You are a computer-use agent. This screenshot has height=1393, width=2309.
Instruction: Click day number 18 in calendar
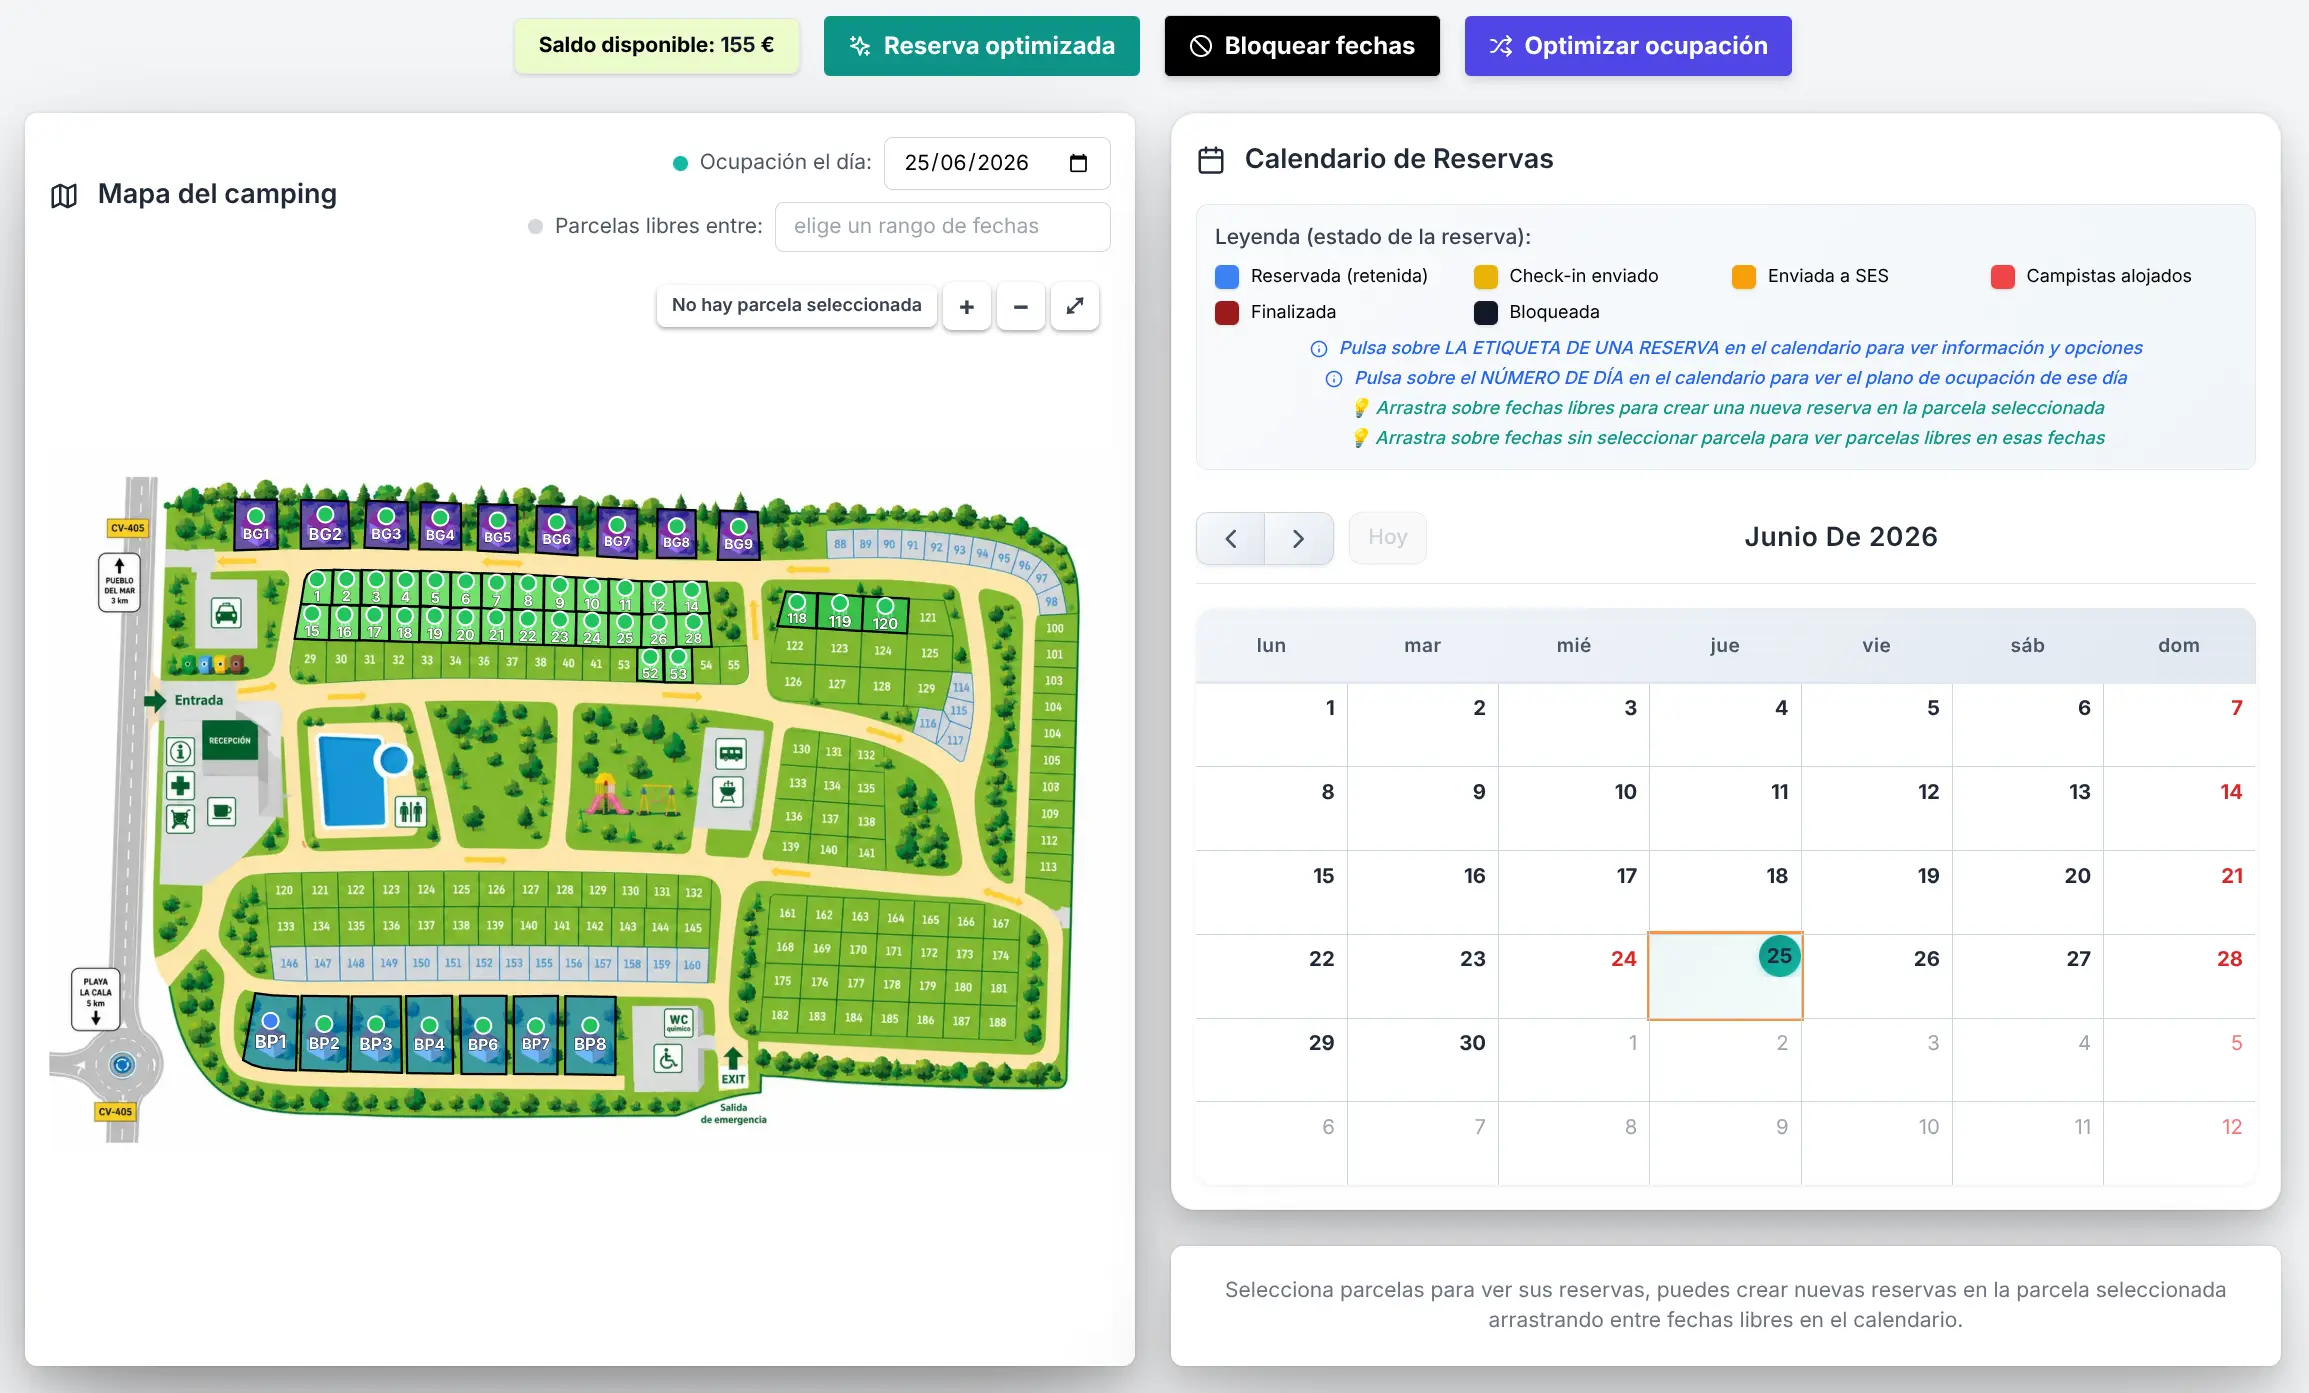click(x=1777, y=876)
